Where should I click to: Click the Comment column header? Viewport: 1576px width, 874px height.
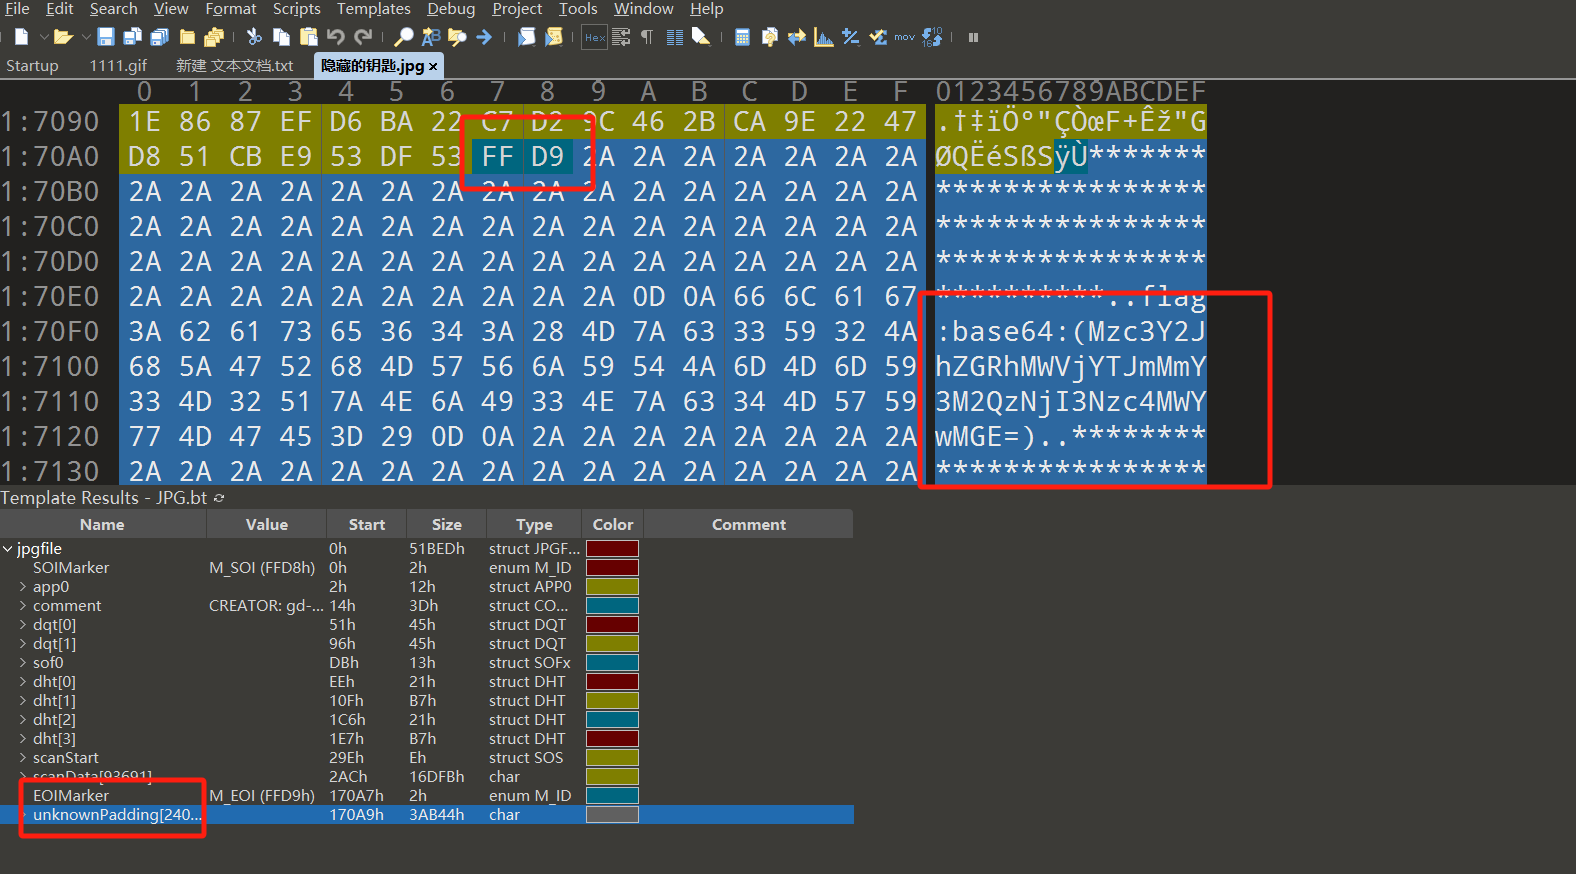tap(748, 525)
